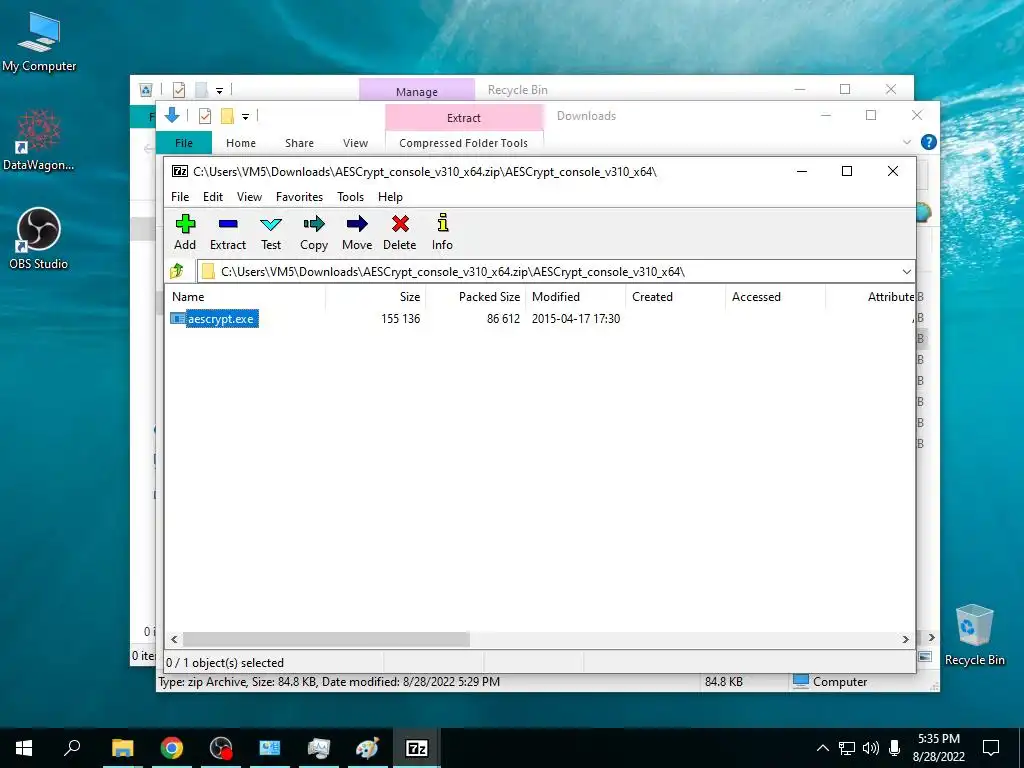Image resolution: width=1024 pixels, height=768 pixels.
Task: Open the Downloads quick access toolbar dropdown
Action: pos(246,117)
